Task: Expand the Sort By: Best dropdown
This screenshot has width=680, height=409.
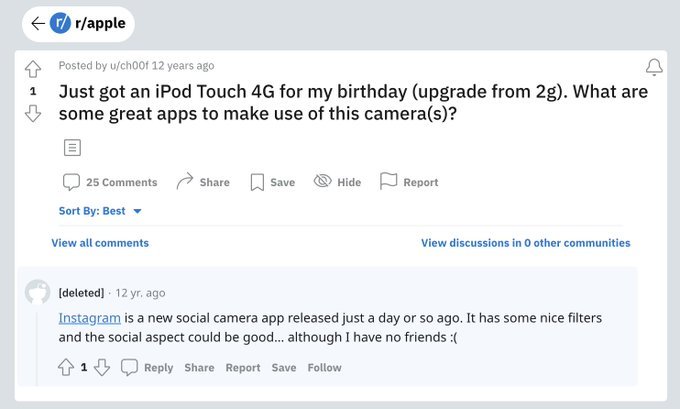Action: pos(100,211)
